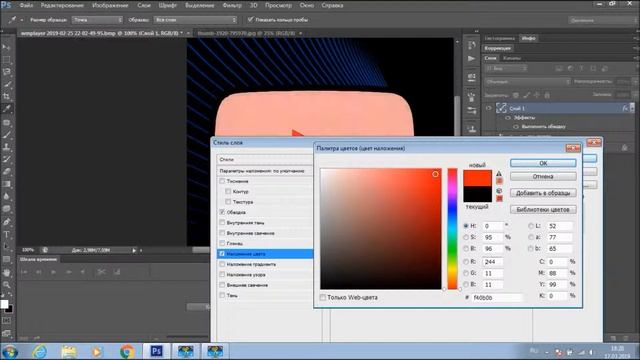
Task: Toggle the Внутренняя тень checkbox
Action: point(222,222)
